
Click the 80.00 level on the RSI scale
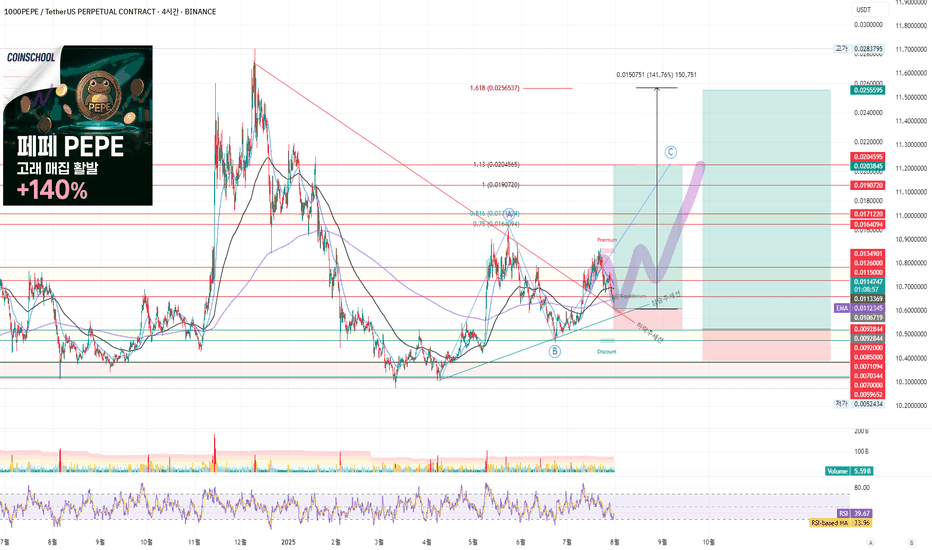coord(862,488)
